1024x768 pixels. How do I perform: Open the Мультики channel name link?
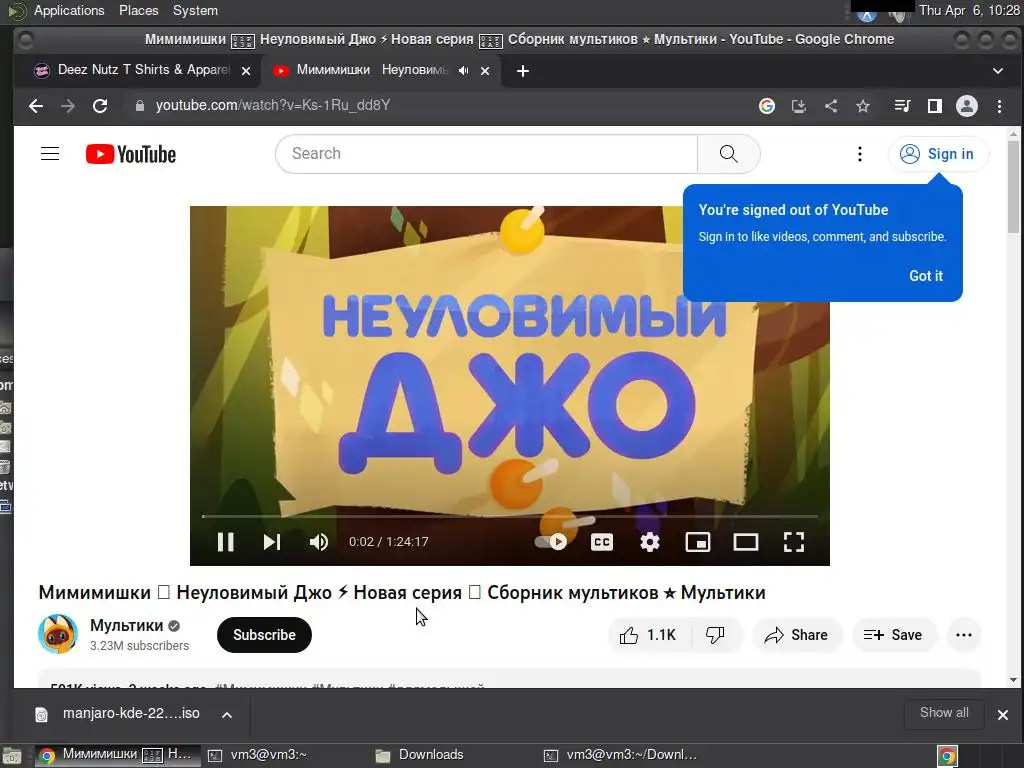[127, 626]
